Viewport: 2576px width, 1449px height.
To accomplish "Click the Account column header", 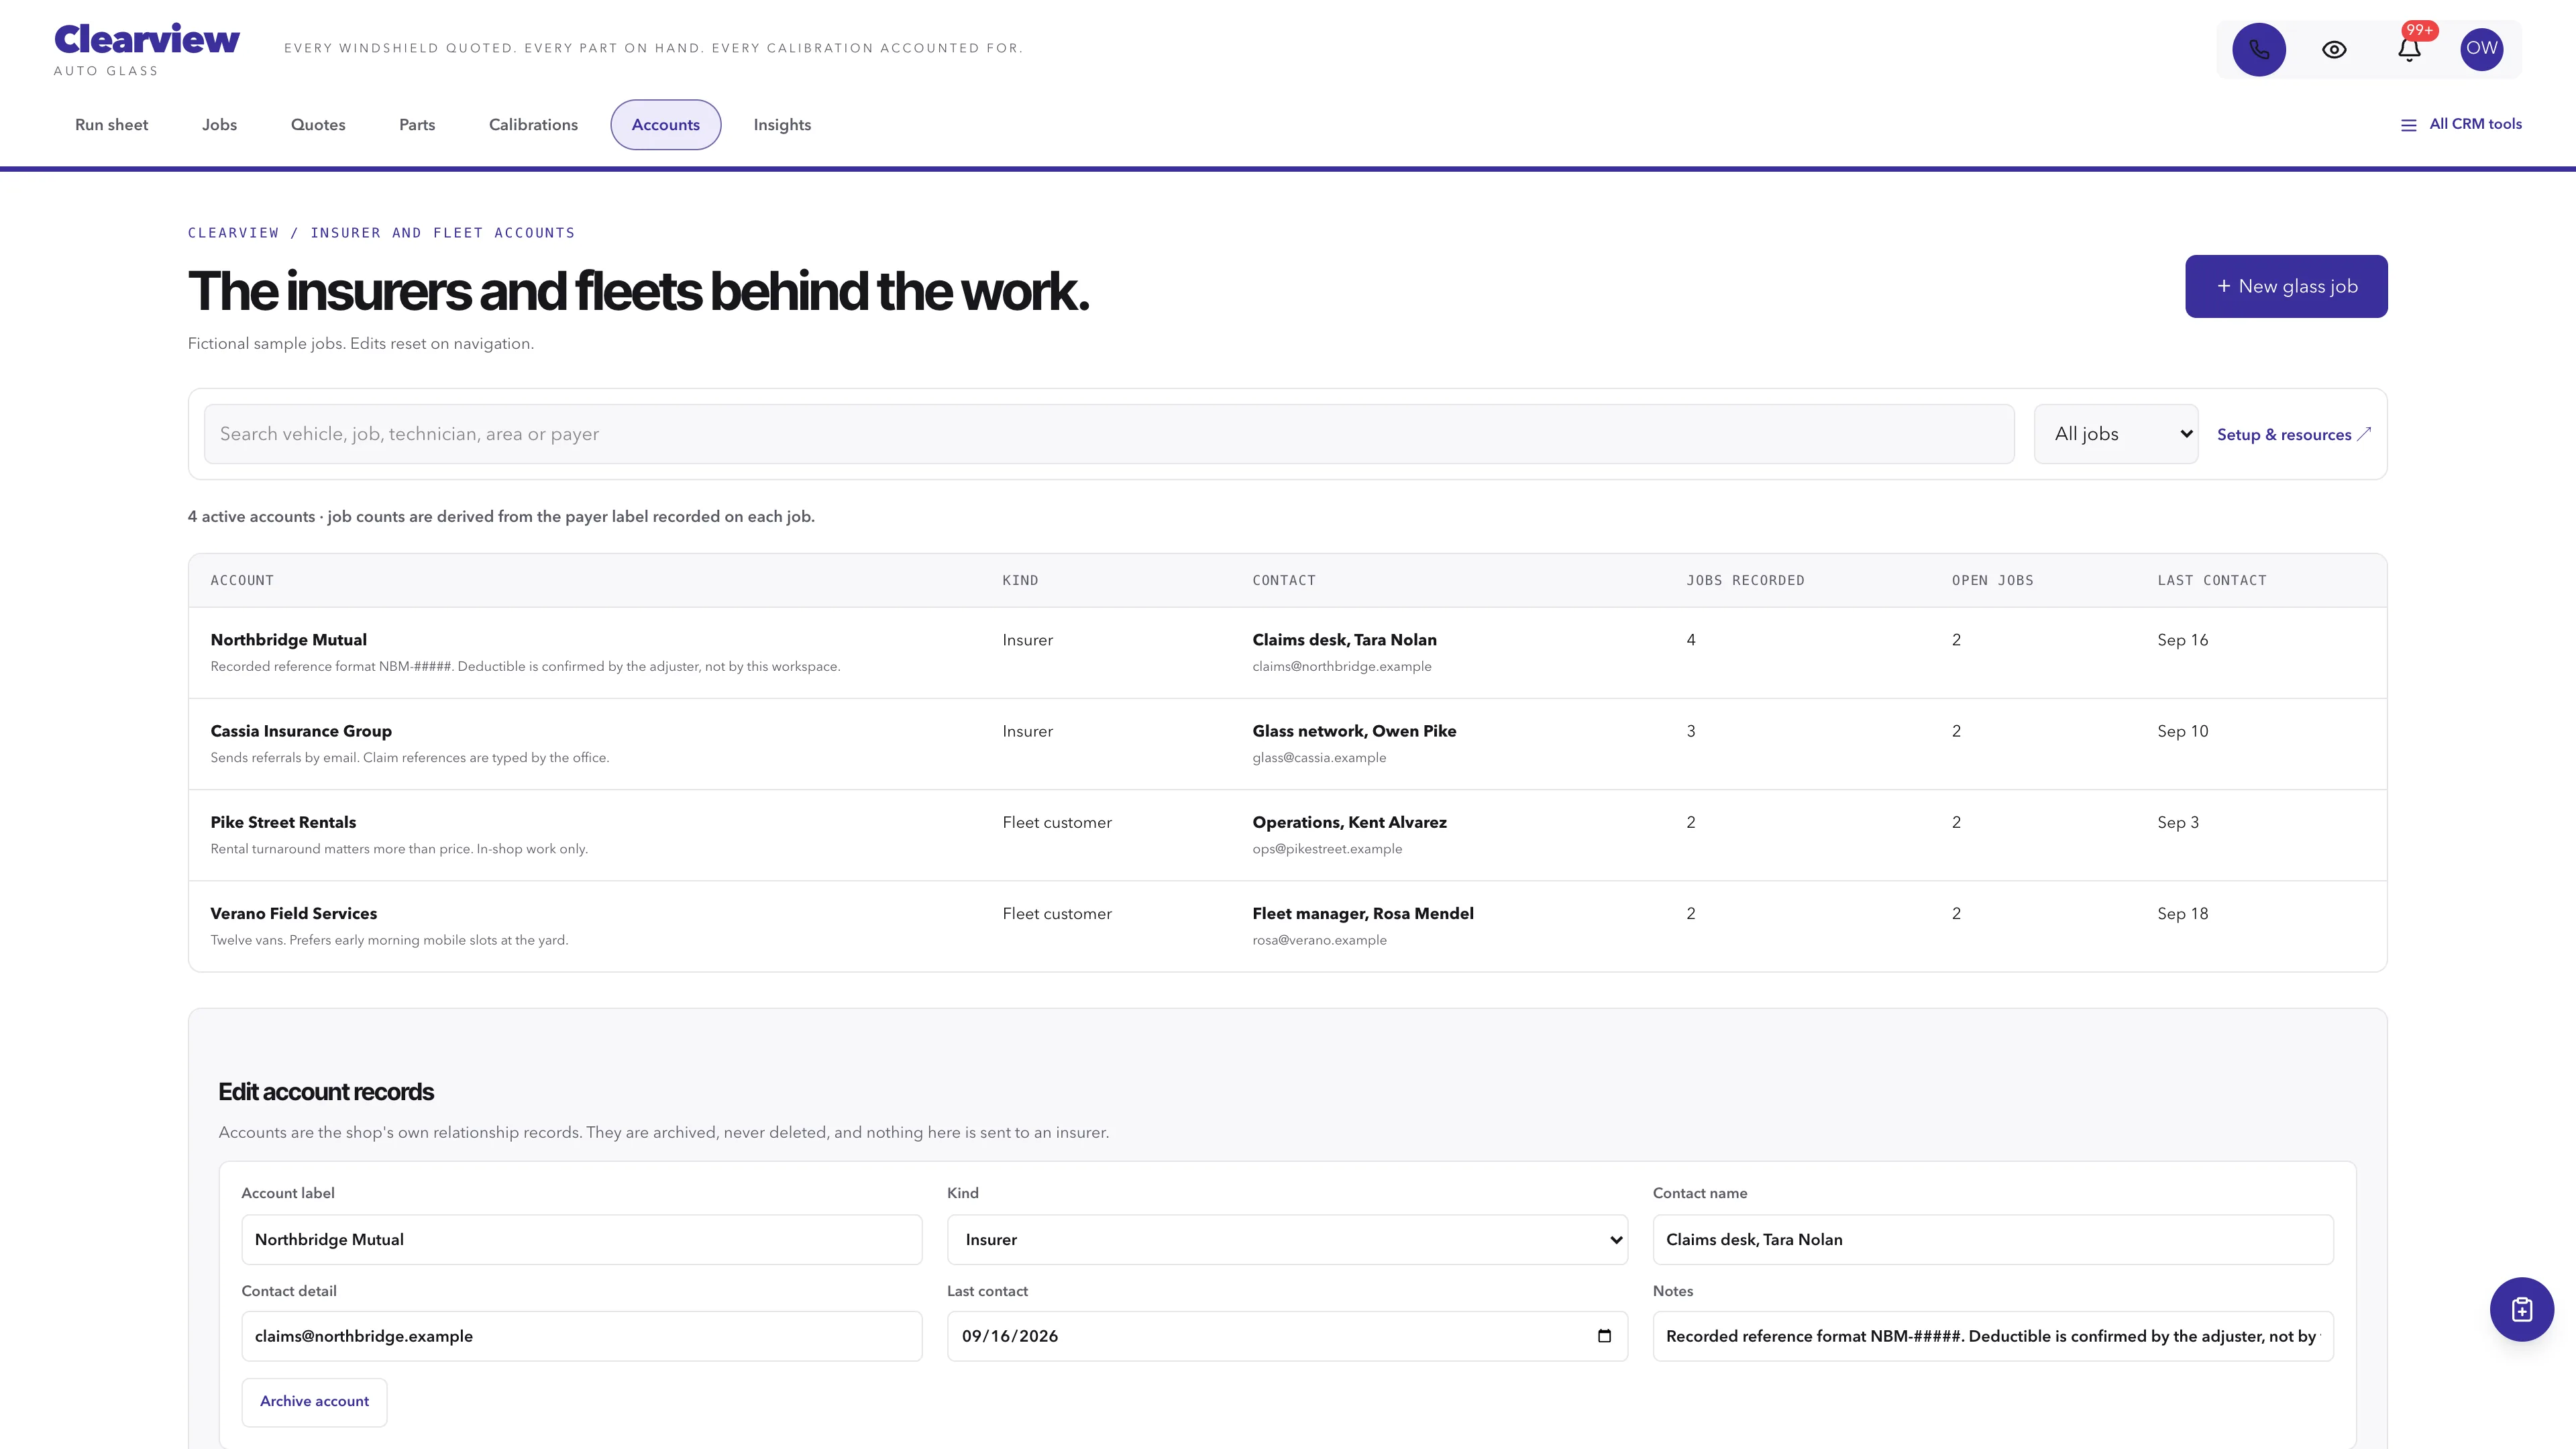I will [242, 580].
